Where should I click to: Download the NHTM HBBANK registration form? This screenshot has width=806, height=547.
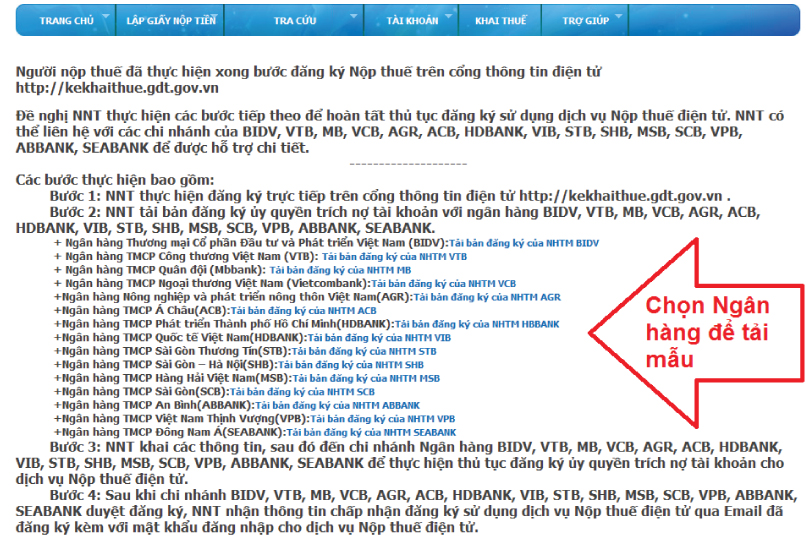point(477,324)
